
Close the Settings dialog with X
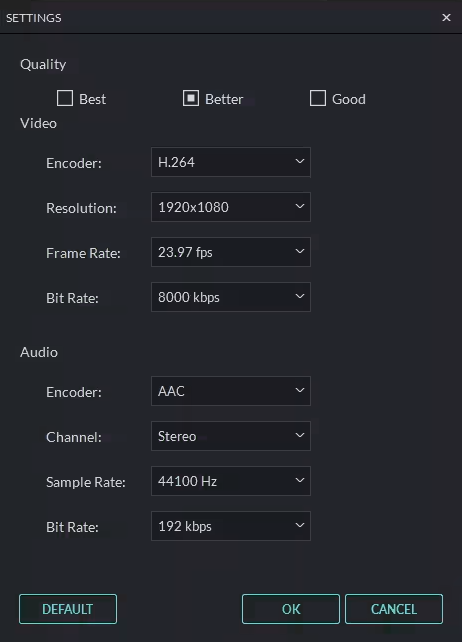(x=446, y=18)
